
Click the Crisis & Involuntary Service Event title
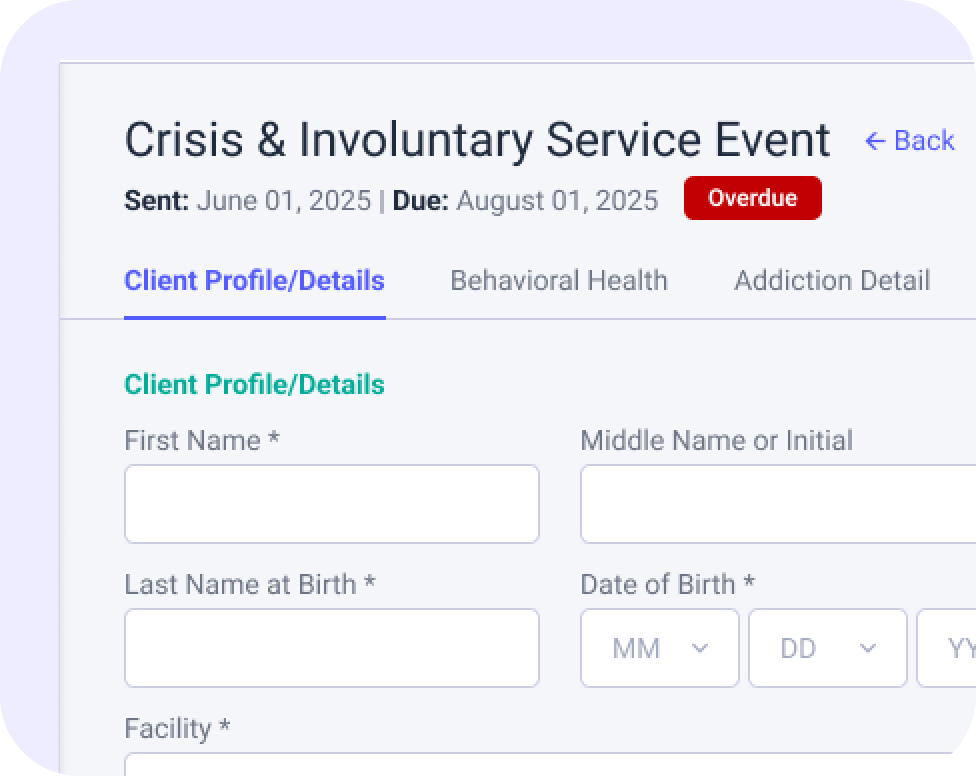pyautogui.click(x=477, y=140)
